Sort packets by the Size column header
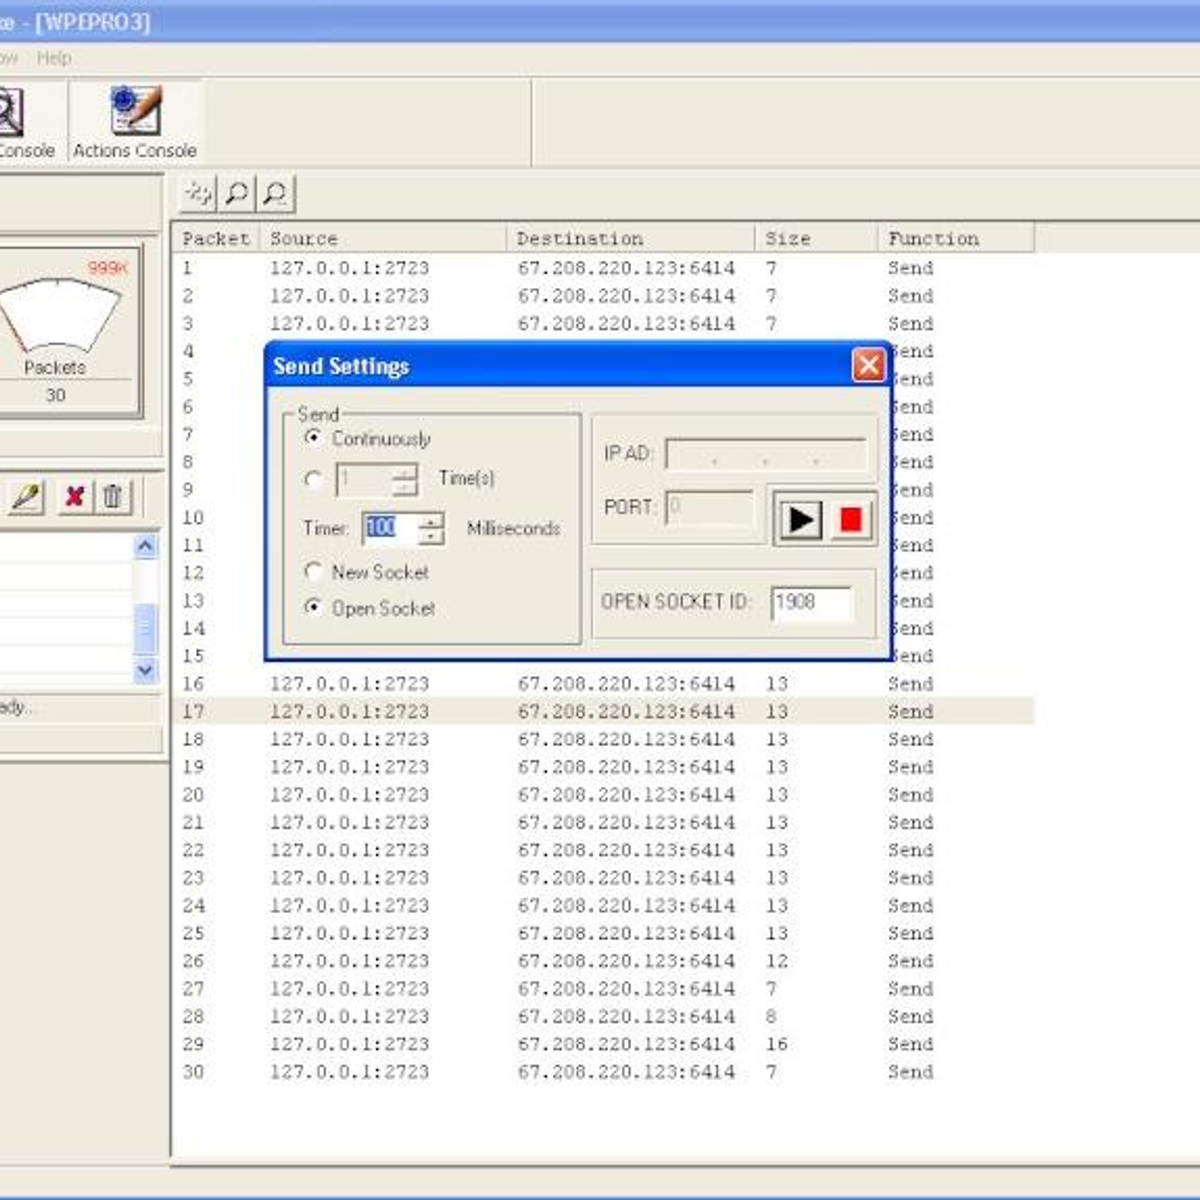 coord(789,238)
